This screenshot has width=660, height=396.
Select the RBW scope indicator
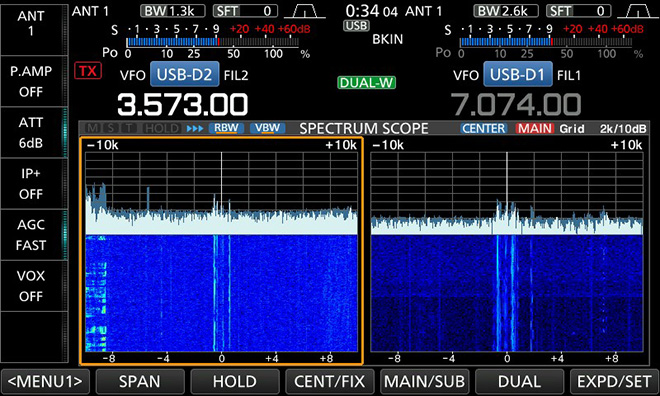coord(226,128)
